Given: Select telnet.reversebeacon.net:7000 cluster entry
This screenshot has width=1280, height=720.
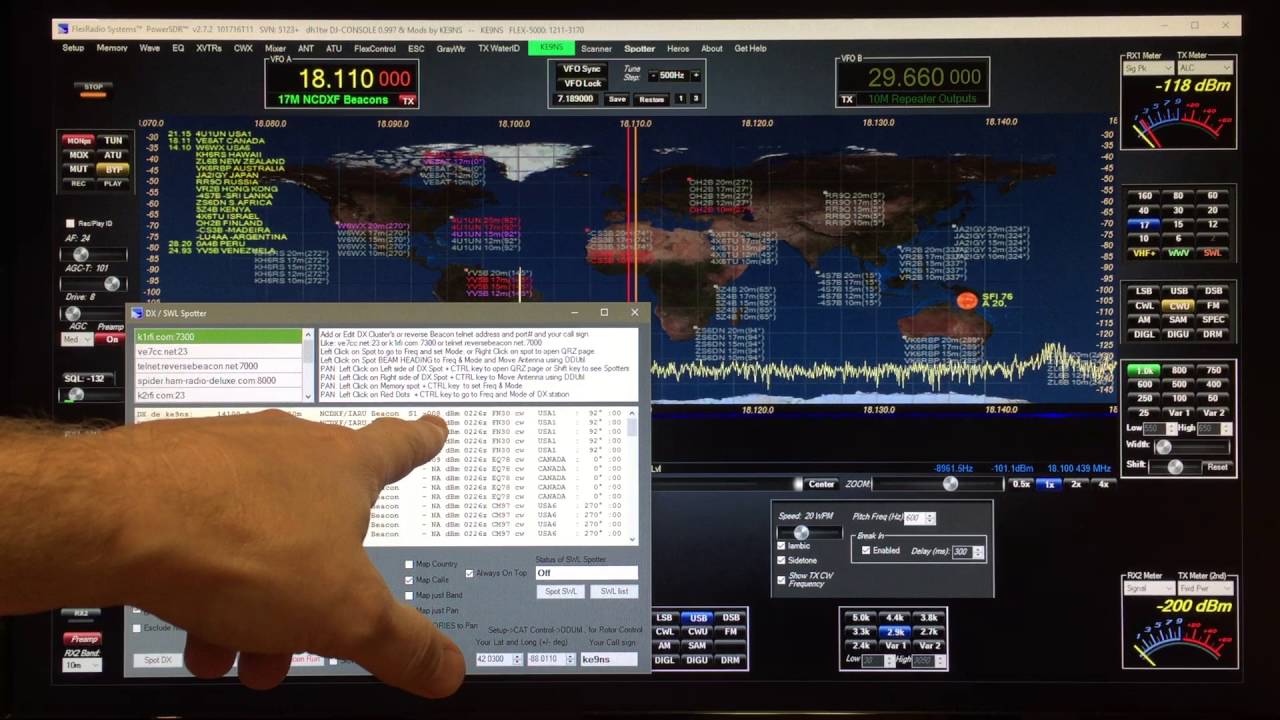Looking at the screenshot, I should [219, 366].
